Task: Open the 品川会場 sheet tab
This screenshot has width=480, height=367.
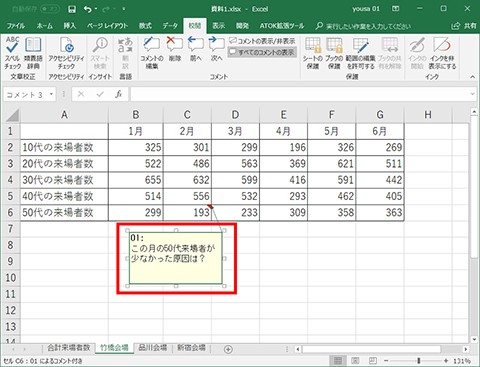Action: click(x=153, y=348)
